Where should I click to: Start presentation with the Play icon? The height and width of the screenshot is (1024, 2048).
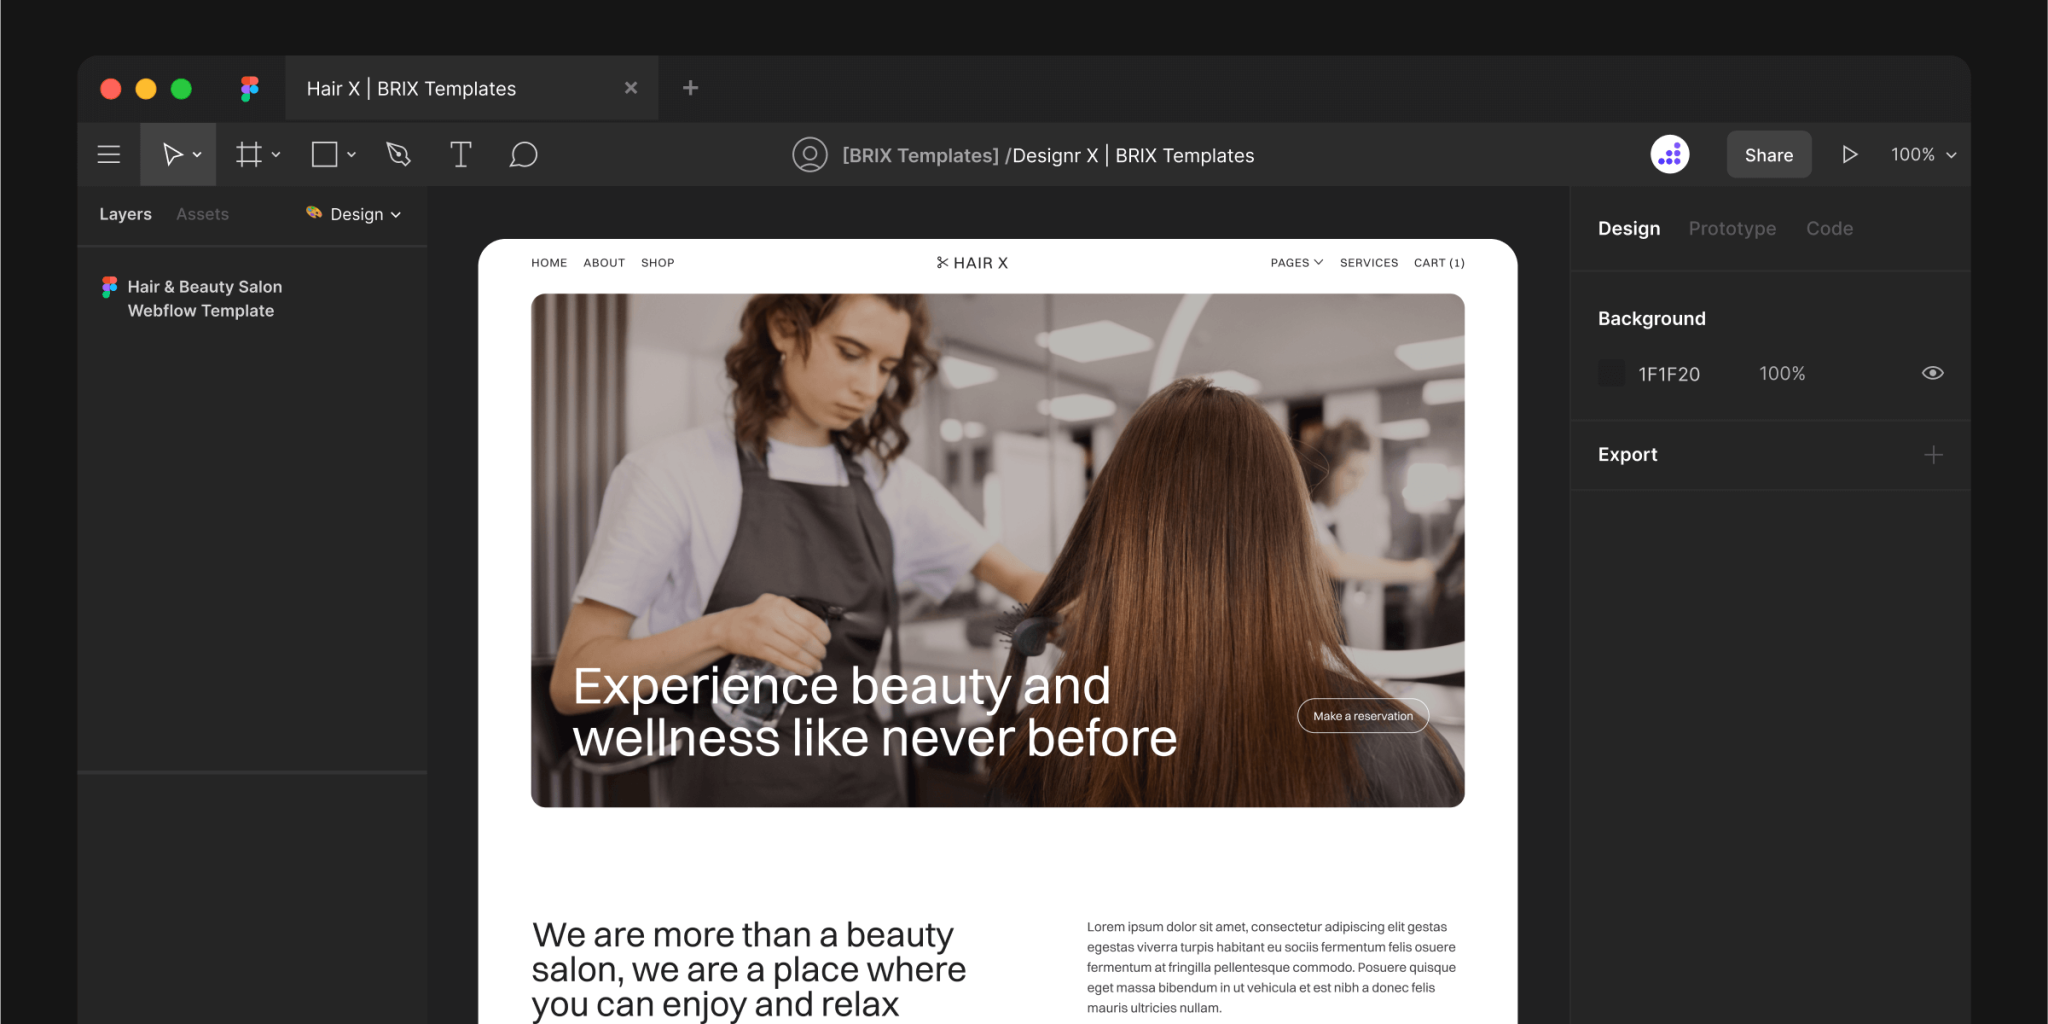click(1849, 154)
